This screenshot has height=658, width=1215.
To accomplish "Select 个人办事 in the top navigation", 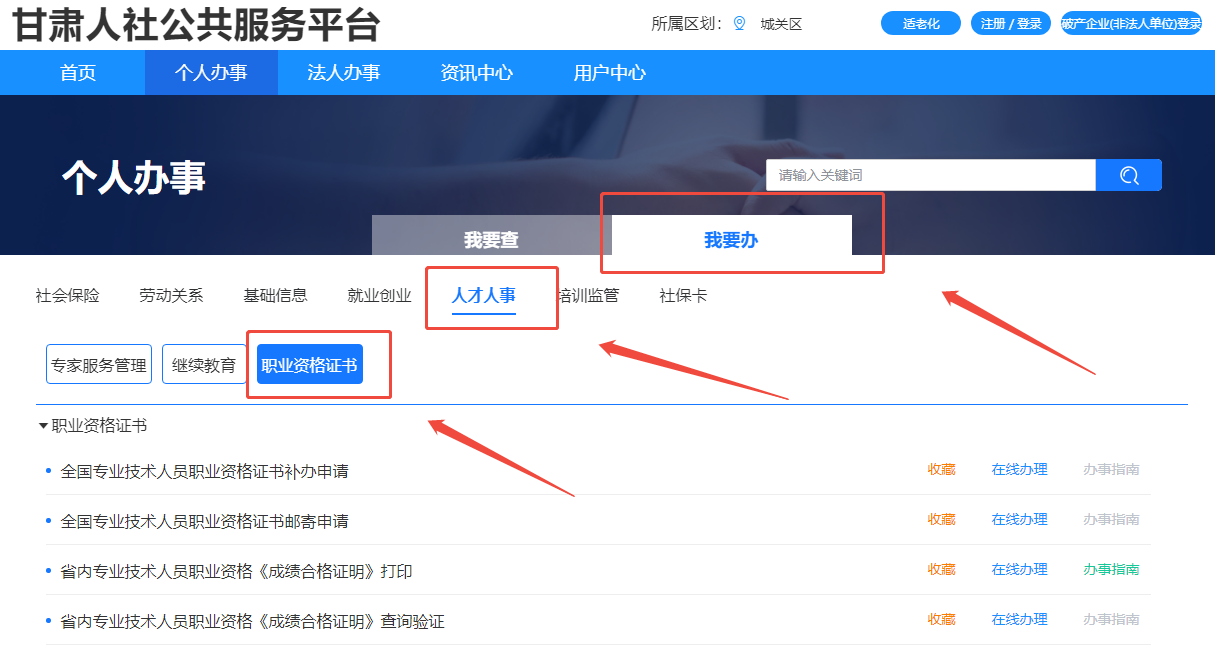I will (211, 72).
